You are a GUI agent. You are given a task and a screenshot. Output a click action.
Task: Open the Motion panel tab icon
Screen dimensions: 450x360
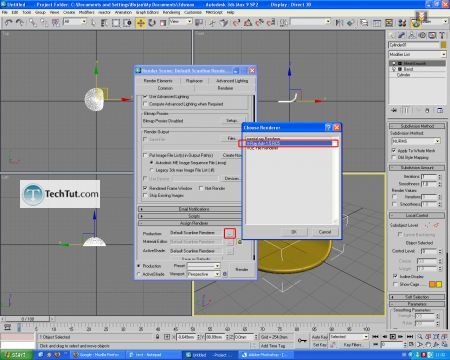click(x=422, y=35)
